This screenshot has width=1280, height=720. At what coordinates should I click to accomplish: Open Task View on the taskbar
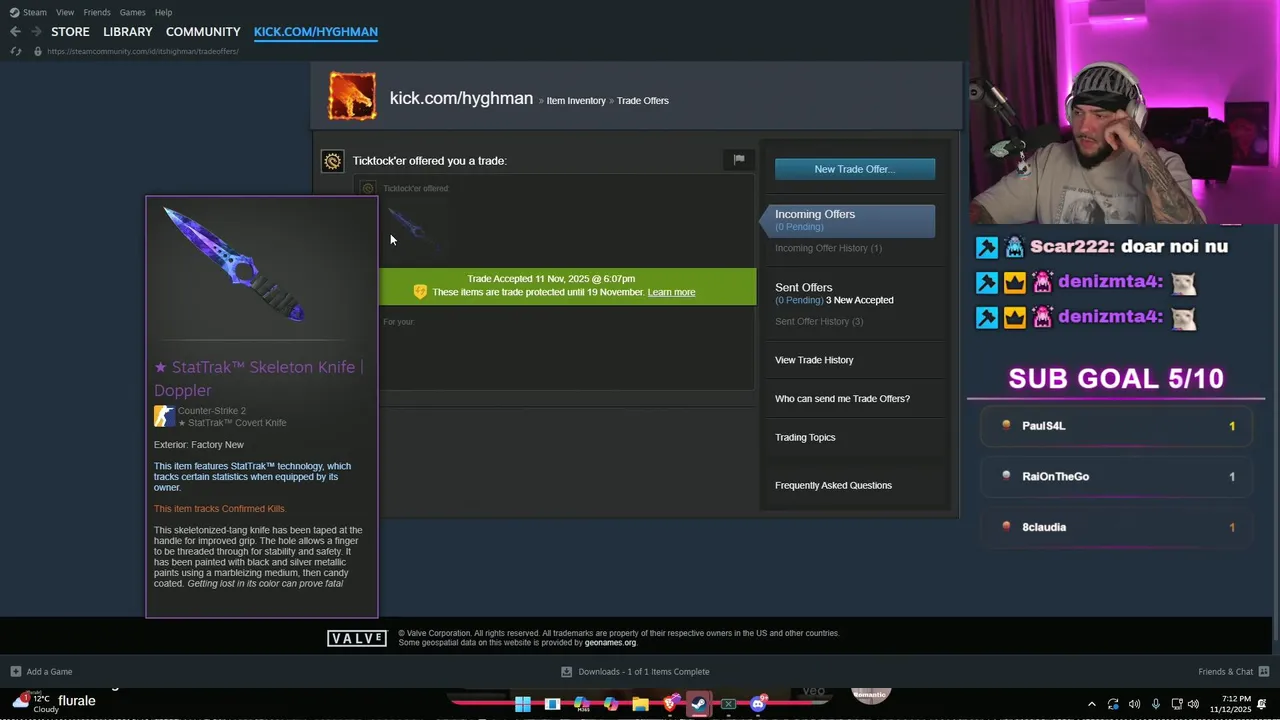pyautogui.click(x=552, y=705)
